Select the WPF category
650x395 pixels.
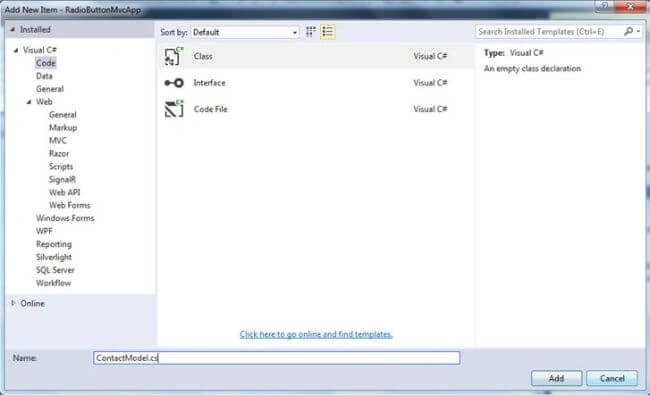pyautogui.click(x=44, y=231)
